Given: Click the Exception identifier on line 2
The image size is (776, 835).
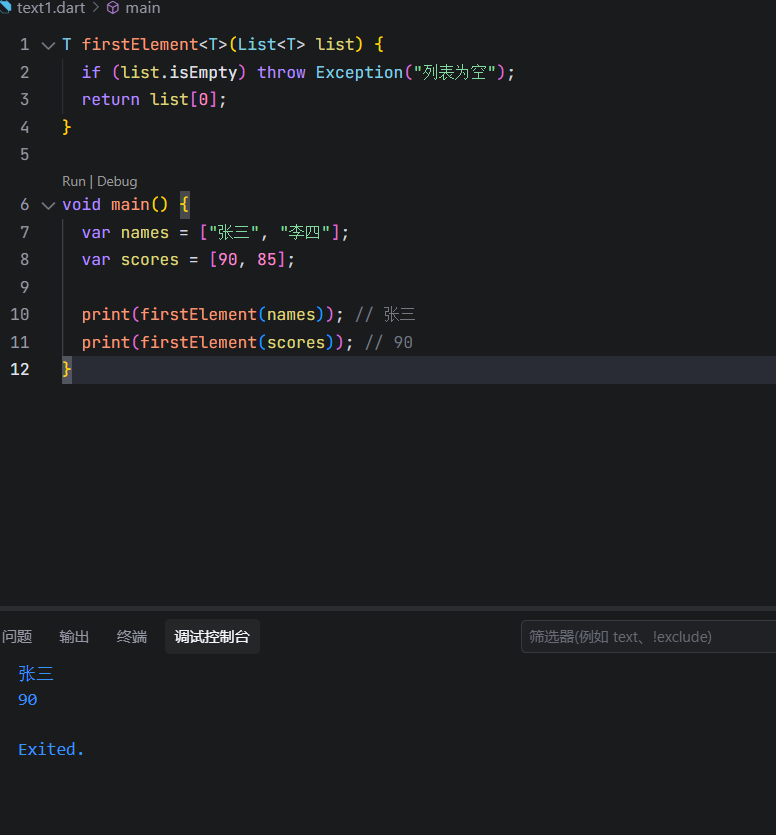Looking at the screenshot, I should (359, 72).
